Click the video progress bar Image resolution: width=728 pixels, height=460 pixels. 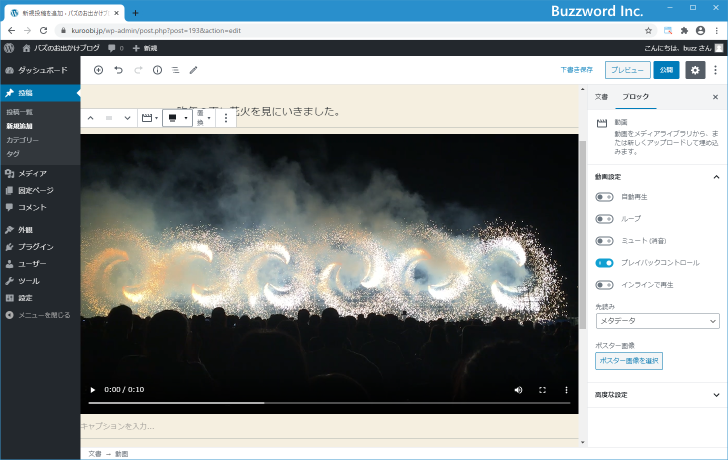[329, 403]
